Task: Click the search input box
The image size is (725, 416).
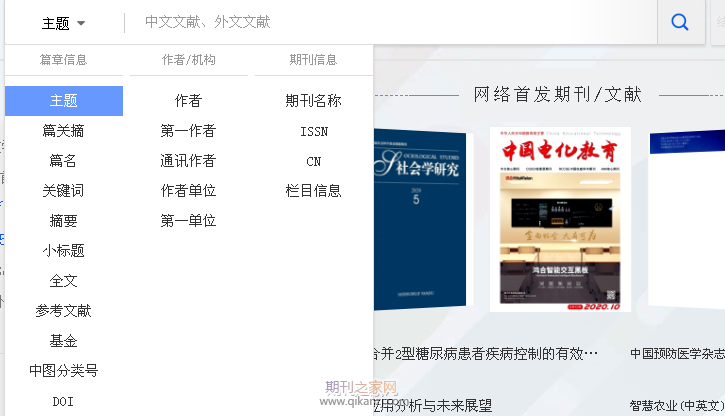Action: click(391, 22)
